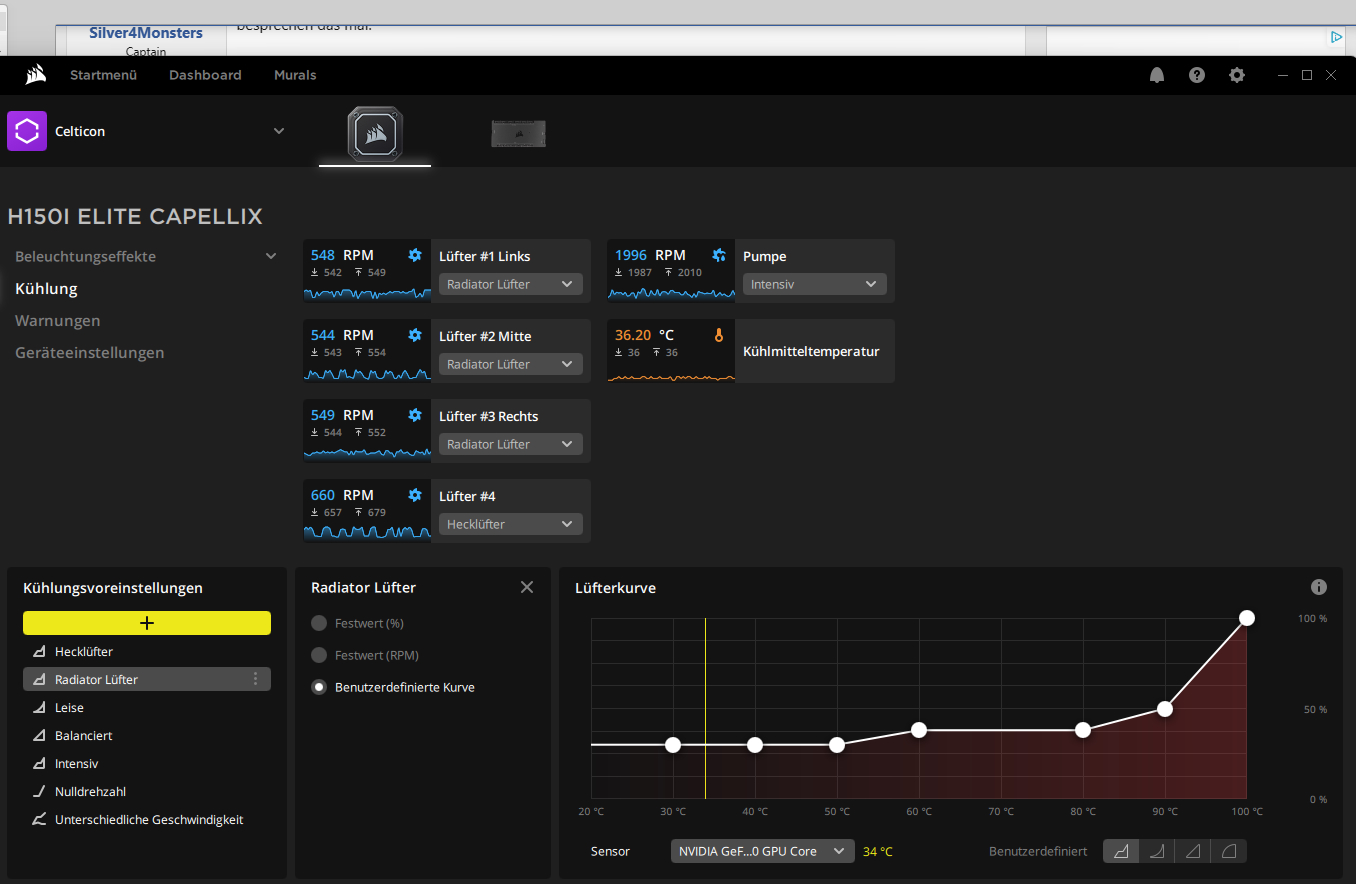The image size is (1356, 884).
Task: Select the Unterschiedliche Geschwindigkeit preset
Action: coord(147,819)
